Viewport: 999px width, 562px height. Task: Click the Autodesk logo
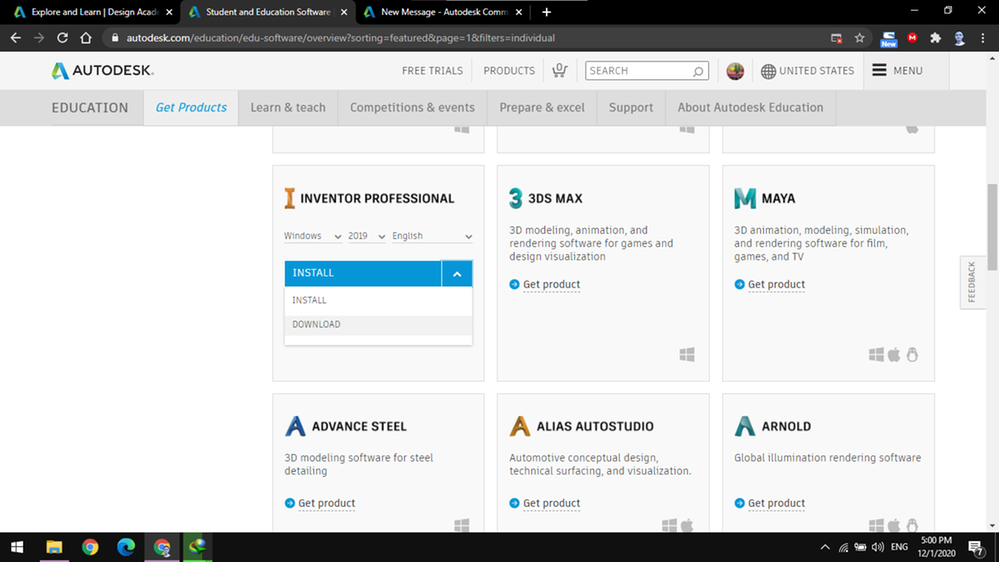pyautogui.click(x=103, y=71)
